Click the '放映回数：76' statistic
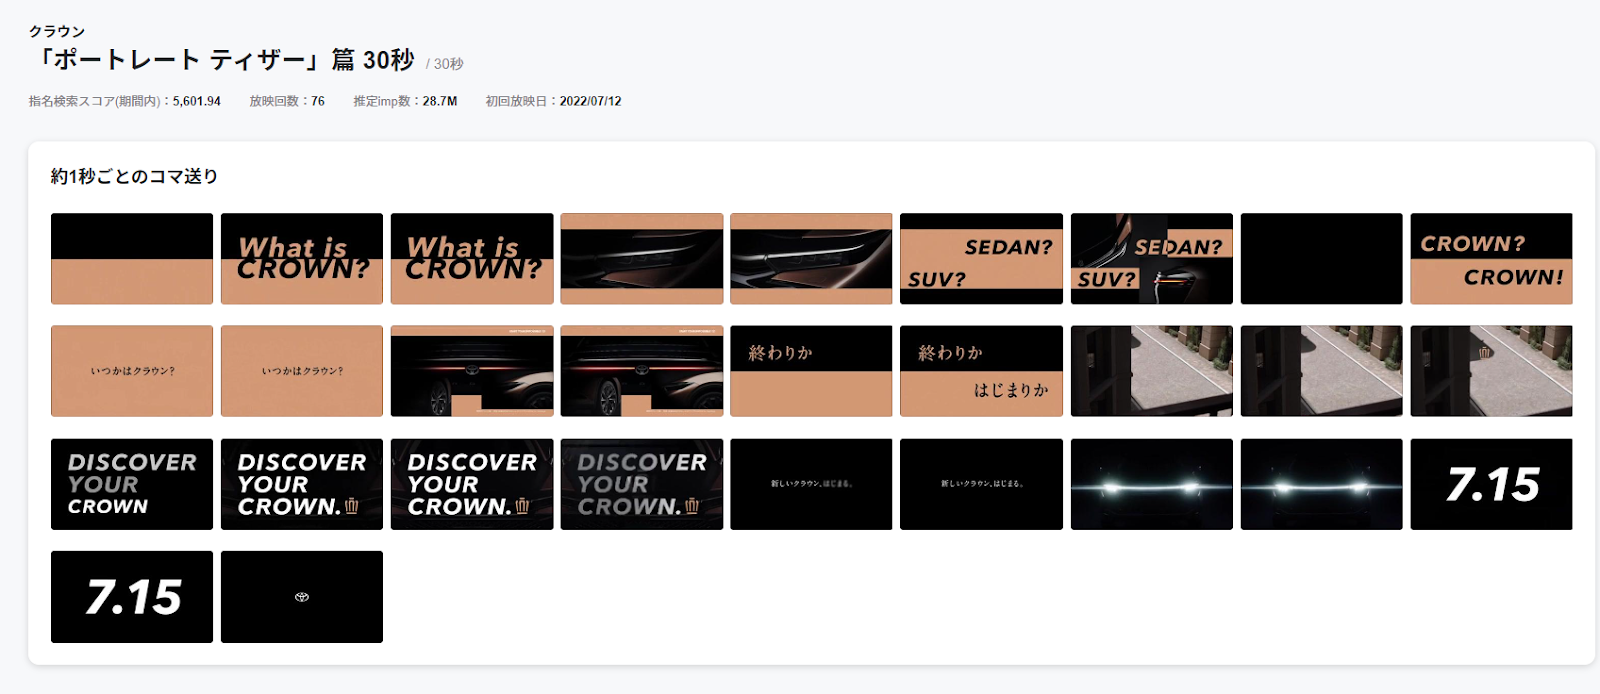Image resolution: width=1600 pixels, height=694 pixels. [x=287, y=101]
